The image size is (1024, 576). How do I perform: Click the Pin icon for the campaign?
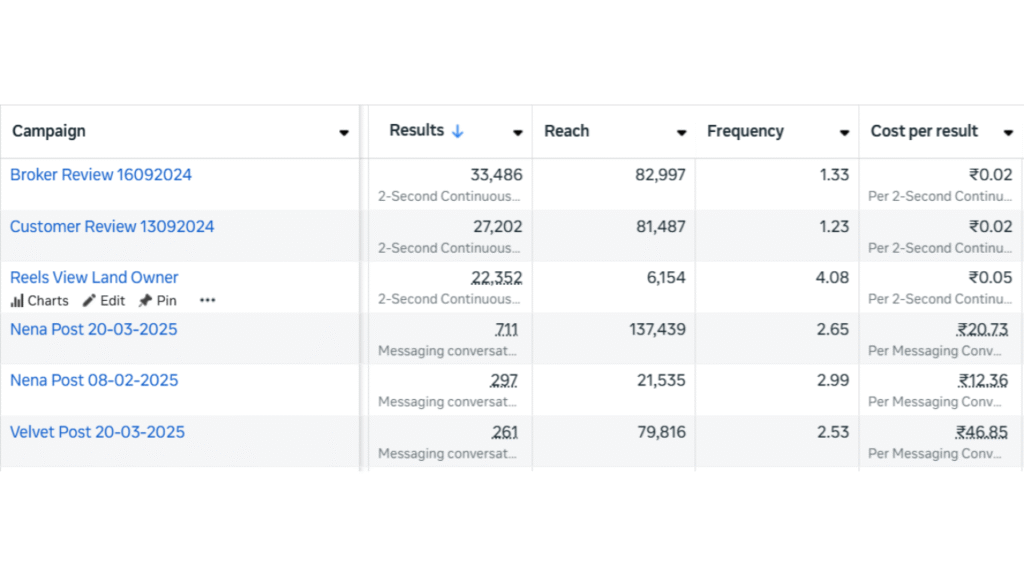click(145, 301)
